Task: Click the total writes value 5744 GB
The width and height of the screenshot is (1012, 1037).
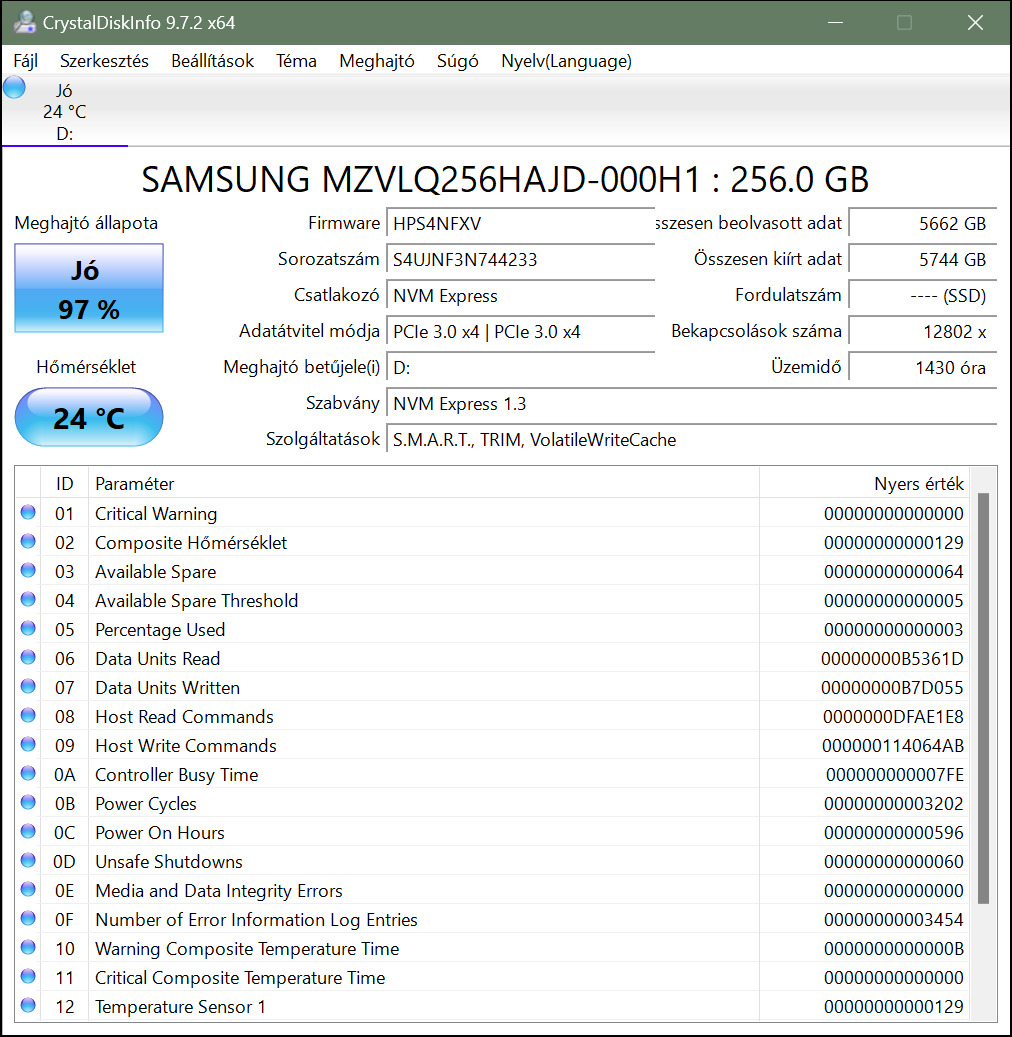Action: [923, 259]
